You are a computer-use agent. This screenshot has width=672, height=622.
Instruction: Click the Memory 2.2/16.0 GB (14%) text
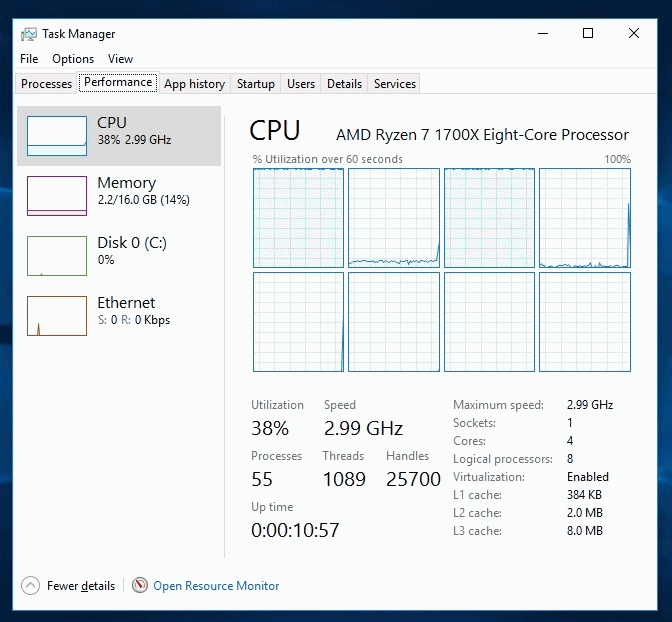click(x=144, y=200)
